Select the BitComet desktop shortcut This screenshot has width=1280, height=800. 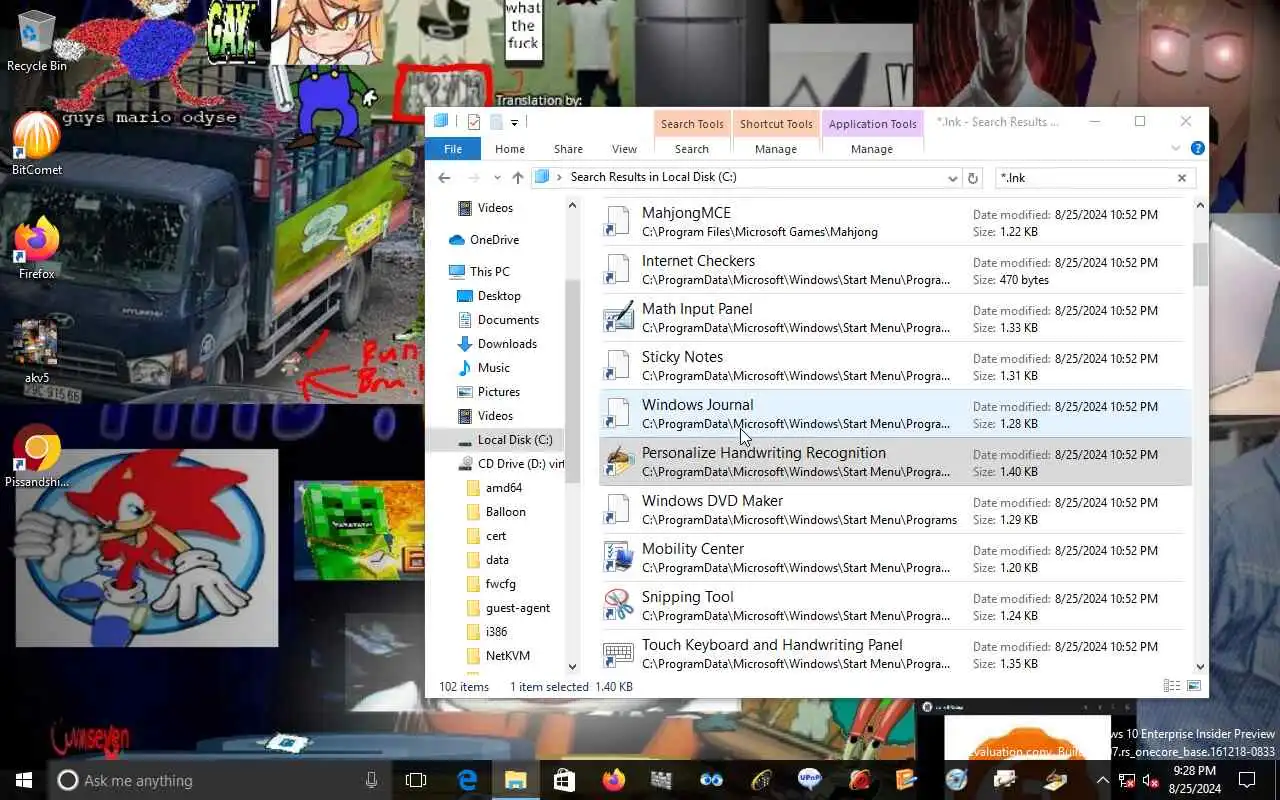click(x=37, y=144)
